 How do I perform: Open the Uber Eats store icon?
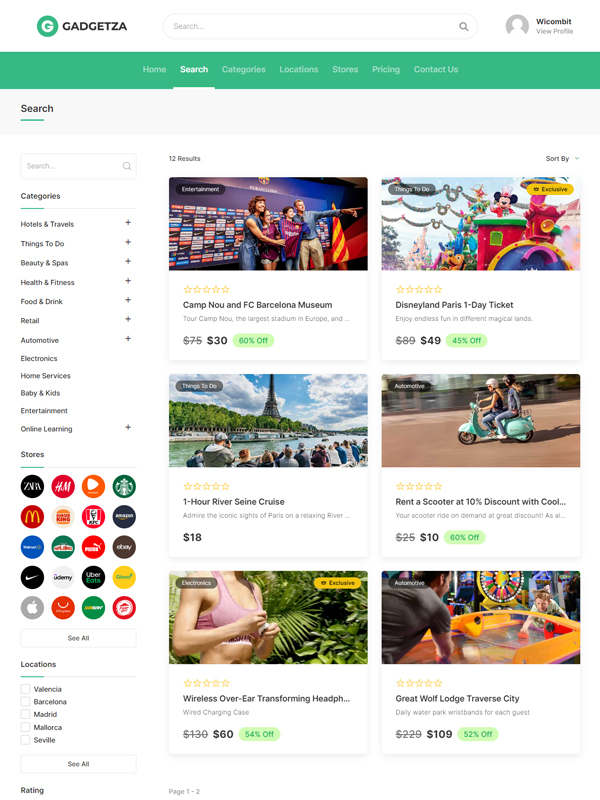tap(93, 578)
